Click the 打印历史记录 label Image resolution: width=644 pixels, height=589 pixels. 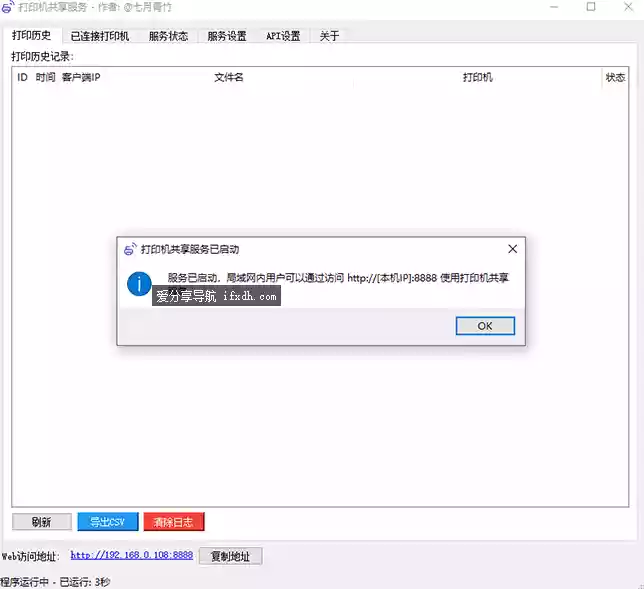pyautogui.click(x=42, y=57)
